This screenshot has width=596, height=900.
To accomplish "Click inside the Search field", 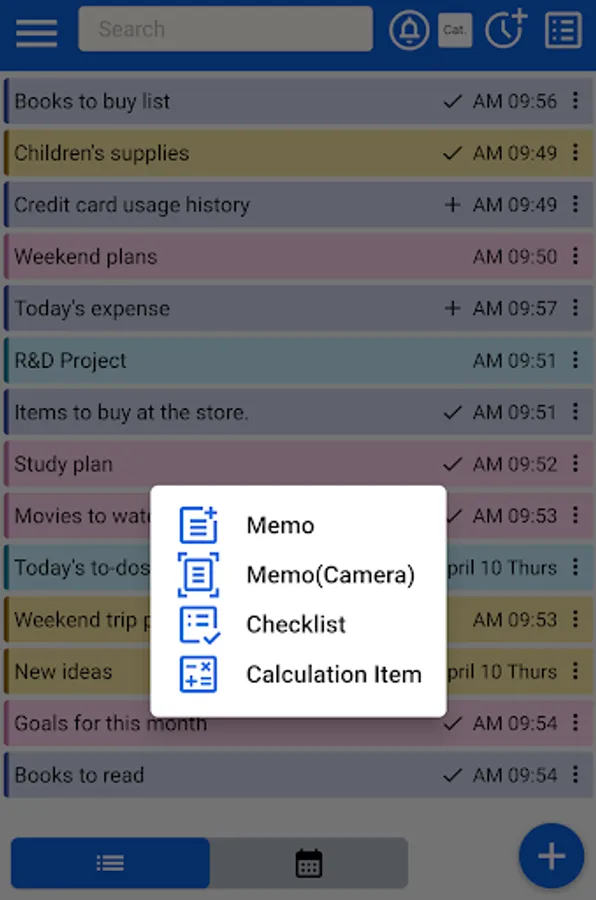I will [225, 29].
